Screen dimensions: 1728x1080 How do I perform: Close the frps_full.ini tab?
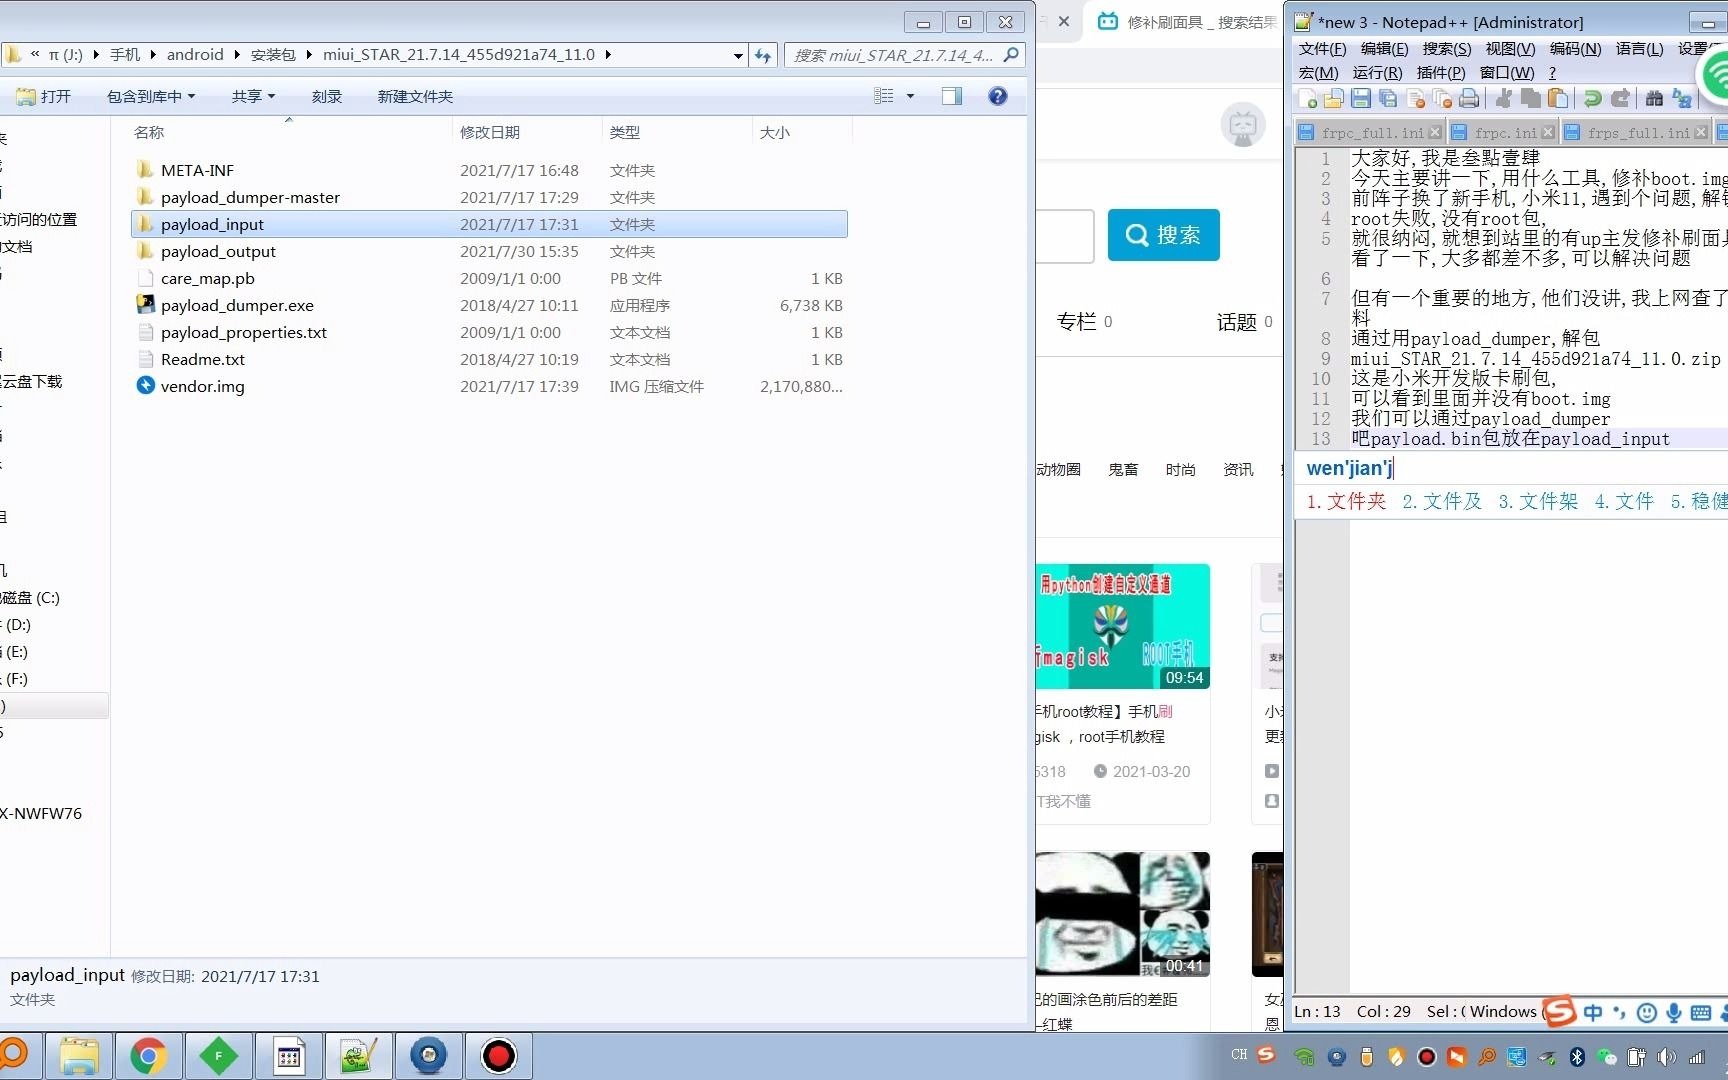pyautogui.click(x=1701, y=132)
